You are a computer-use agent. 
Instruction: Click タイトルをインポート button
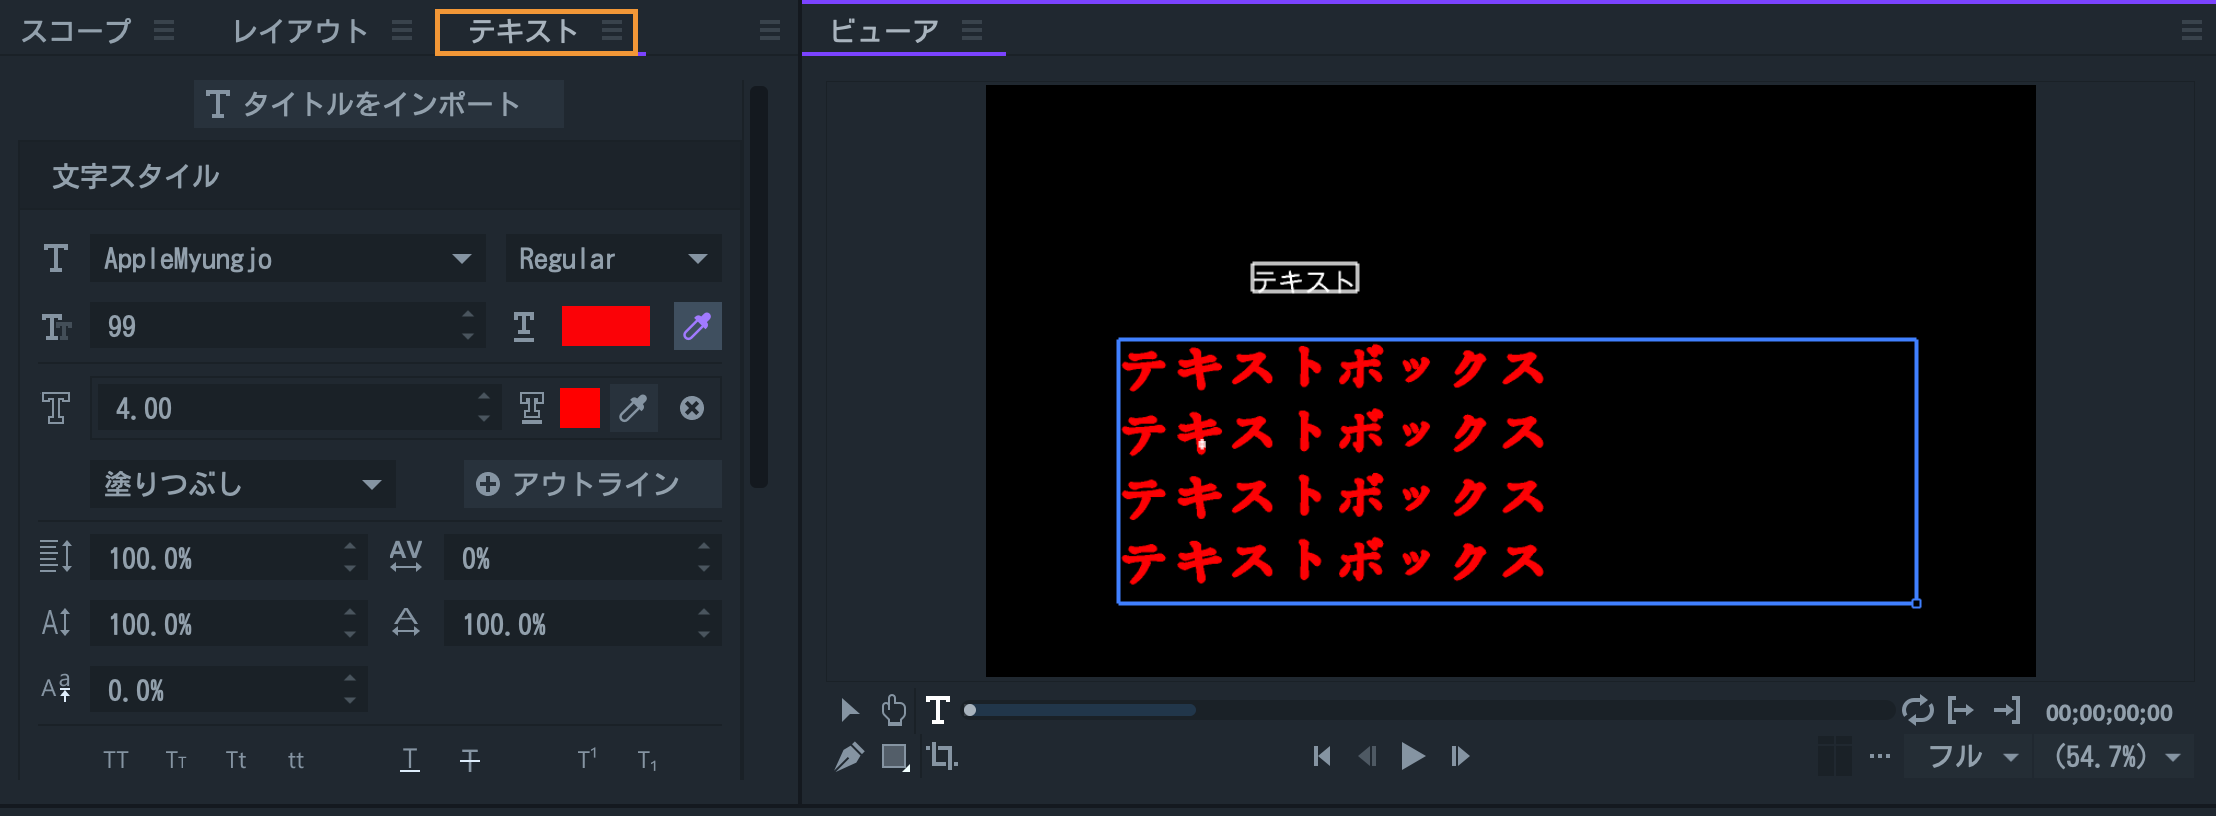[378, 104]
